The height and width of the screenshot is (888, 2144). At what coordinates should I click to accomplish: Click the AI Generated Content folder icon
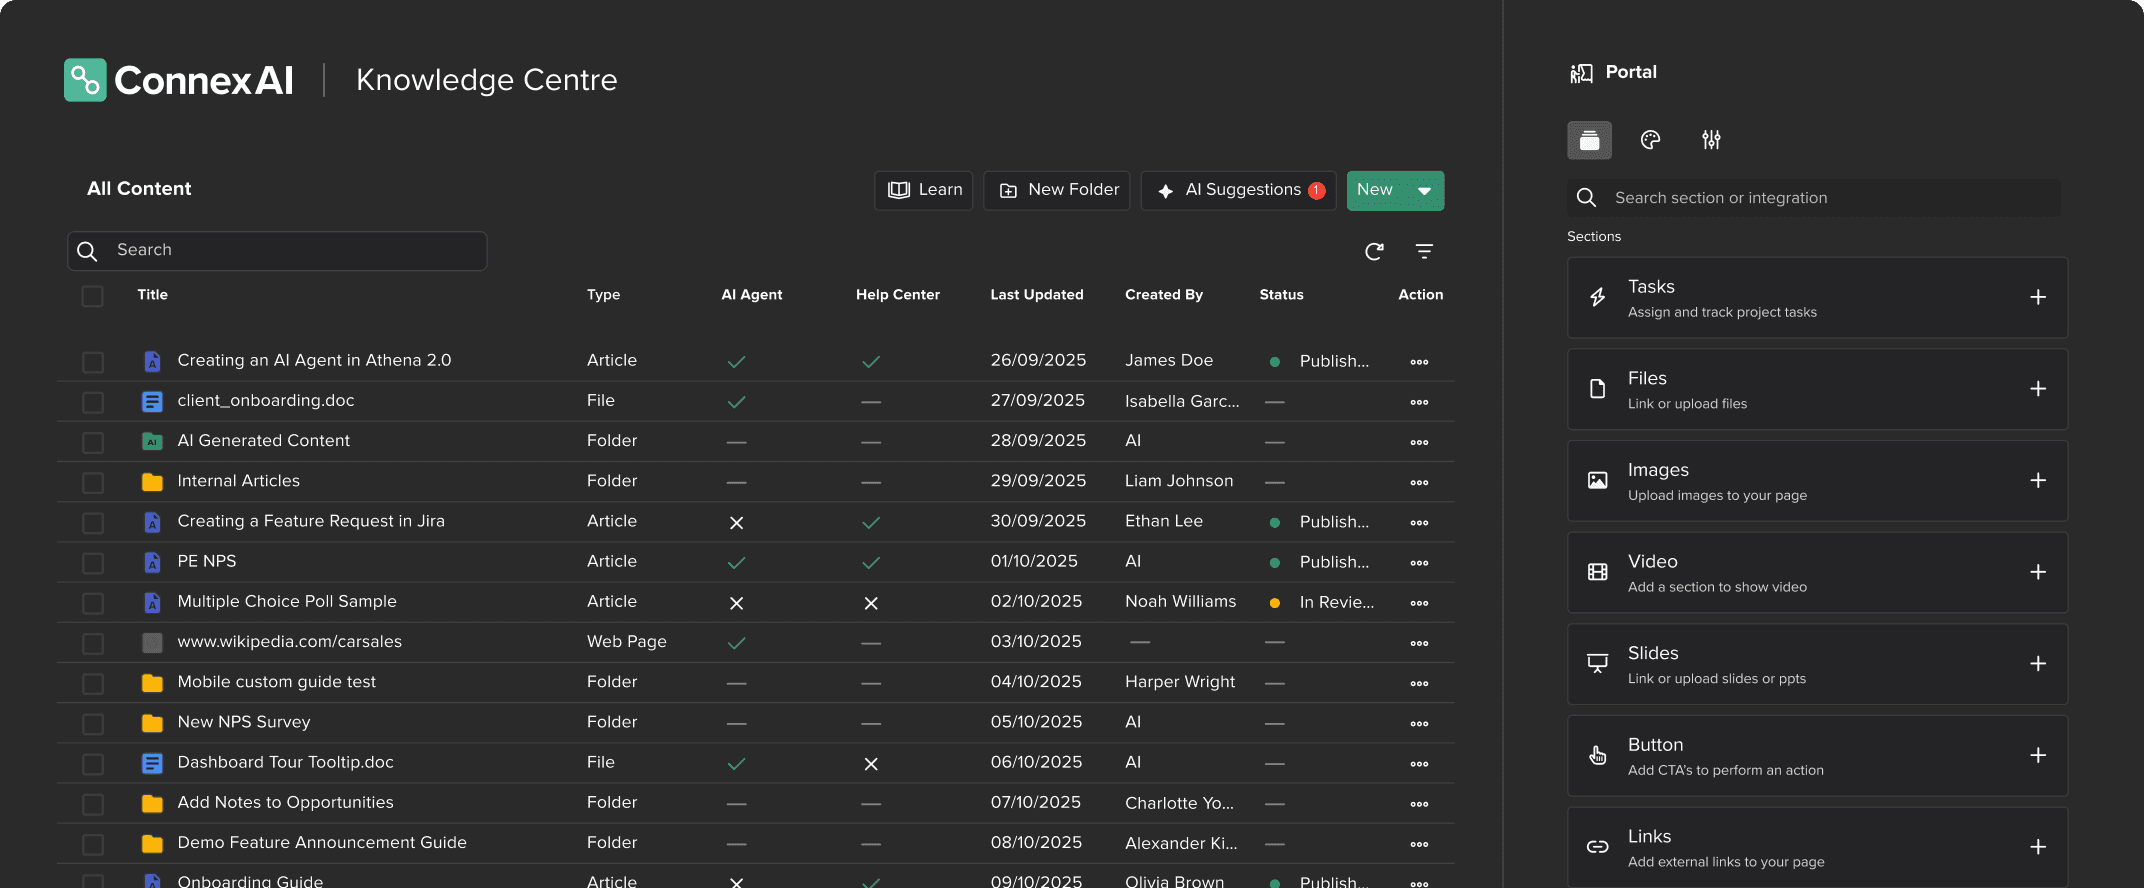pyautogui.click(x=152, y=441)
